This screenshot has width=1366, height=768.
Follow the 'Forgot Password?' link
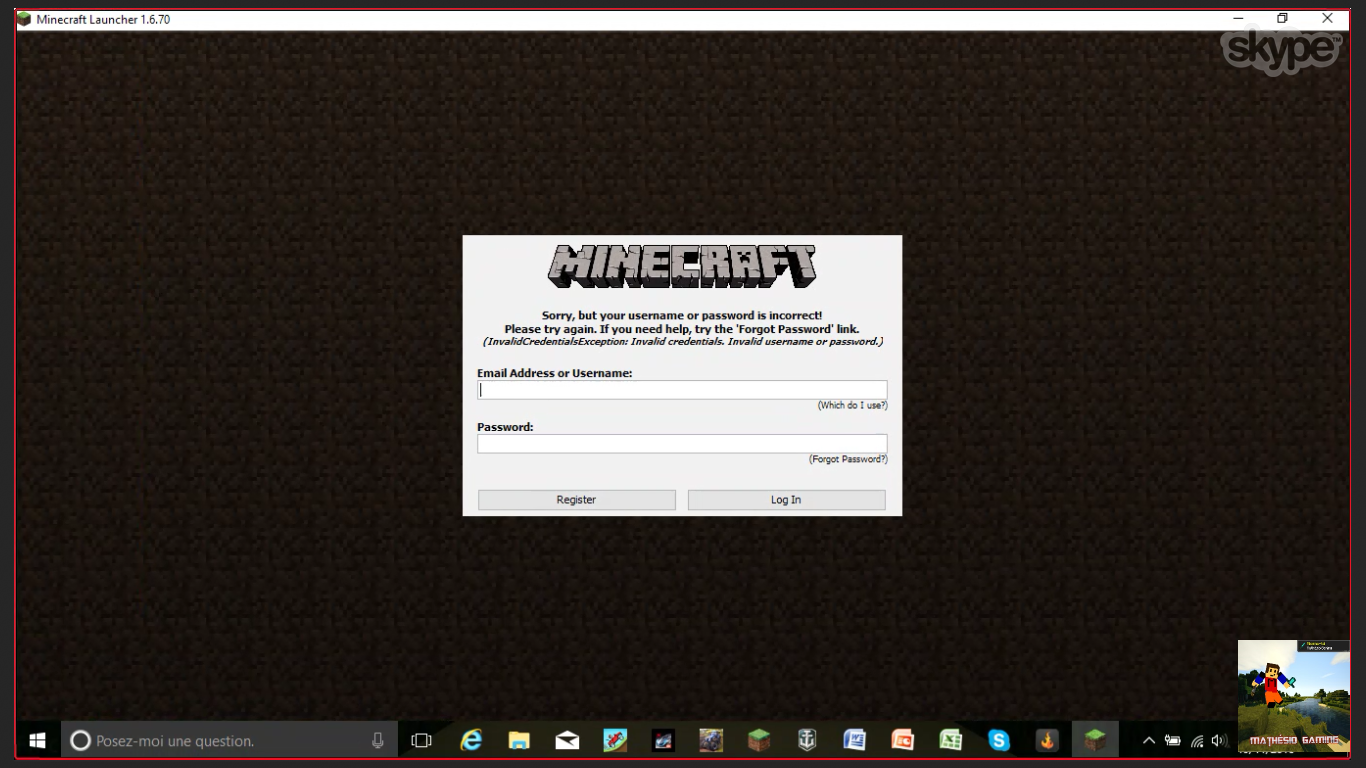[x=848, y=459]
